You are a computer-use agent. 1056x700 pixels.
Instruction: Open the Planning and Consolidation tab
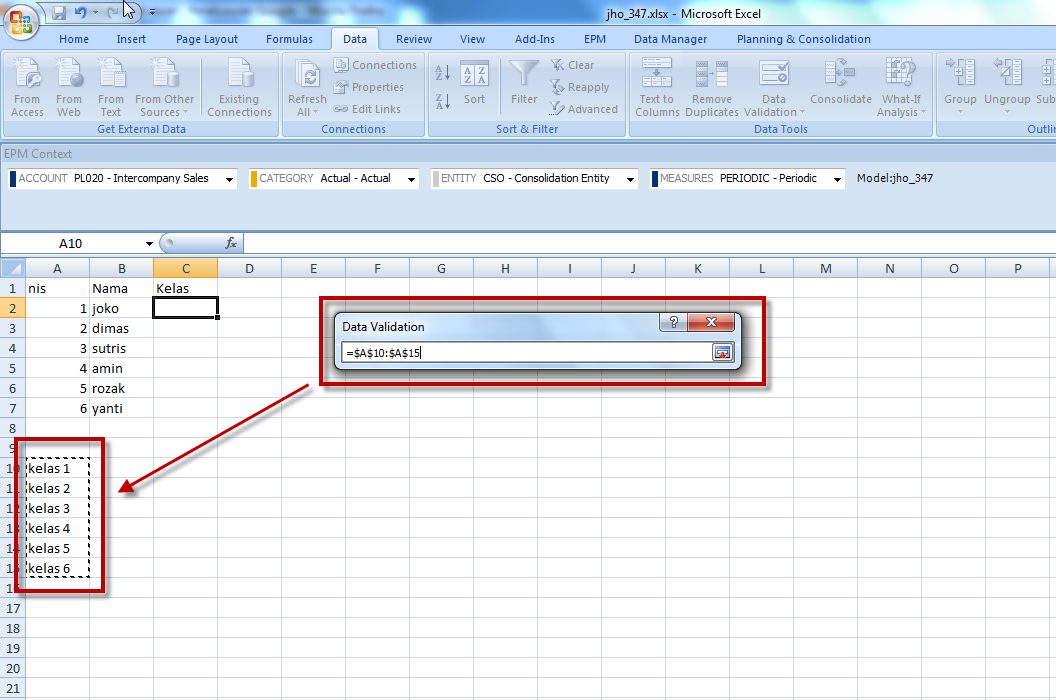click(803, 39)
